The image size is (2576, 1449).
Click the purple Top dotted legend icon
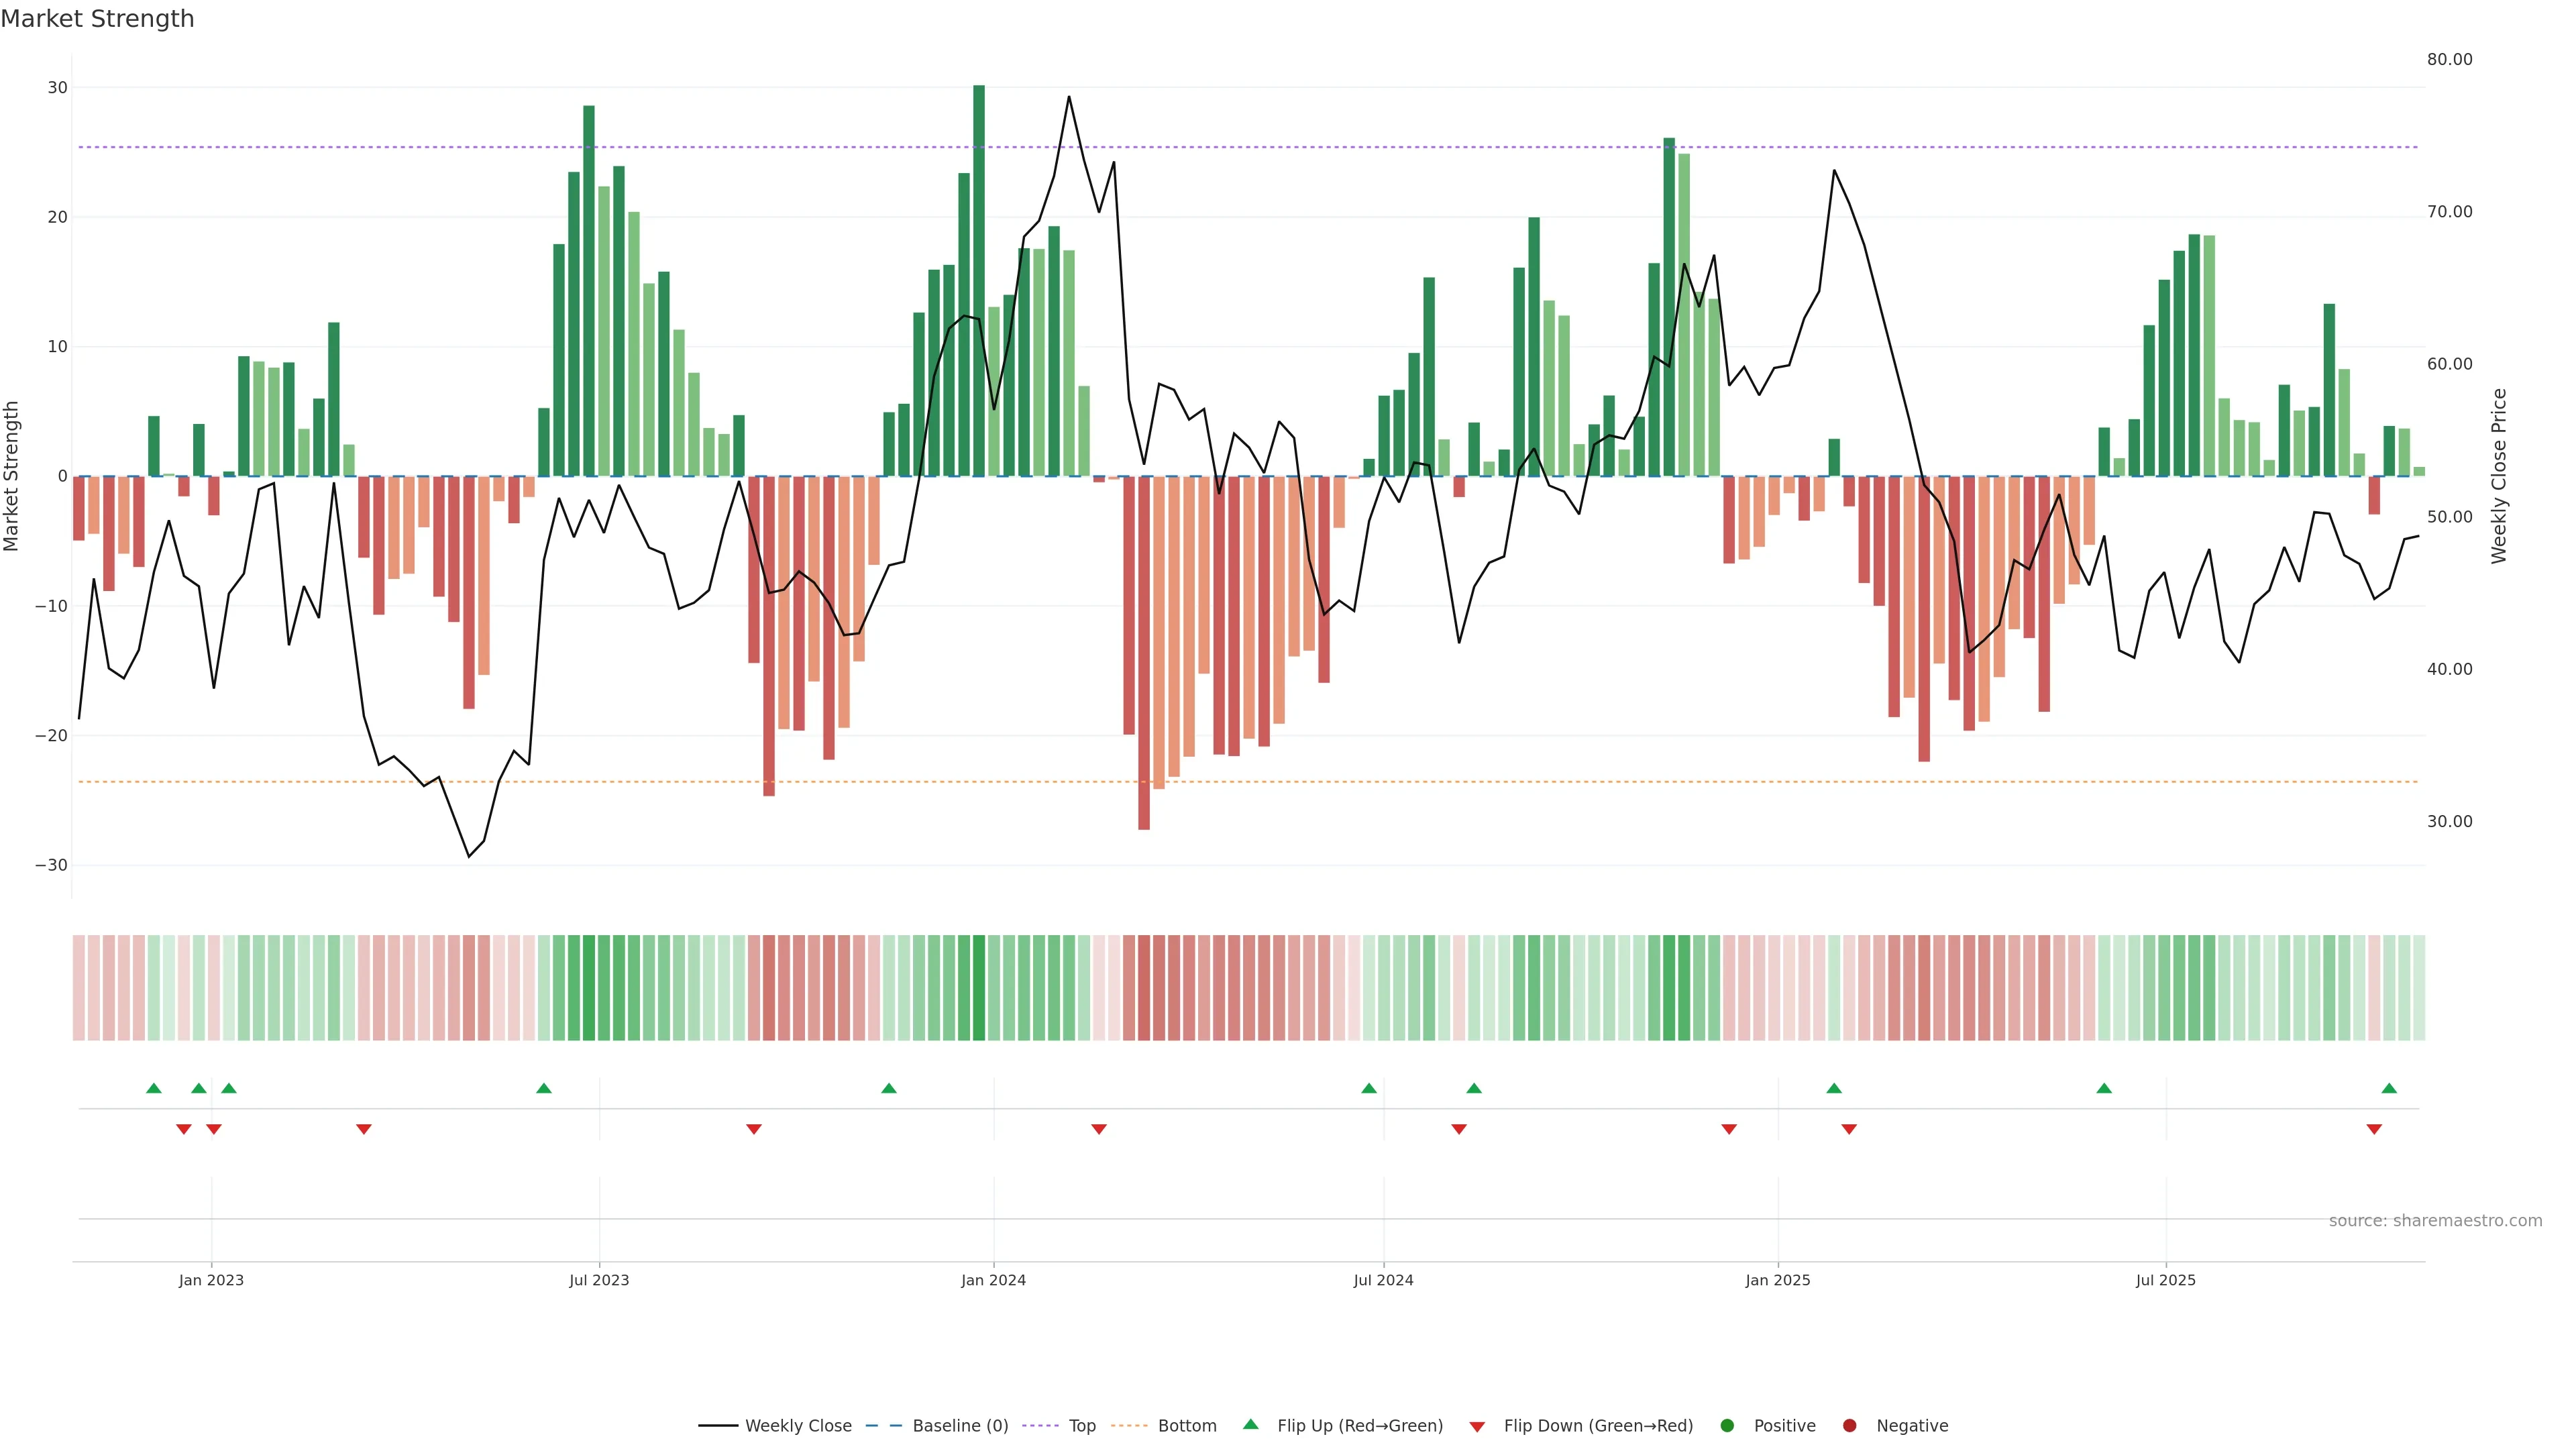[1040, 1425]
